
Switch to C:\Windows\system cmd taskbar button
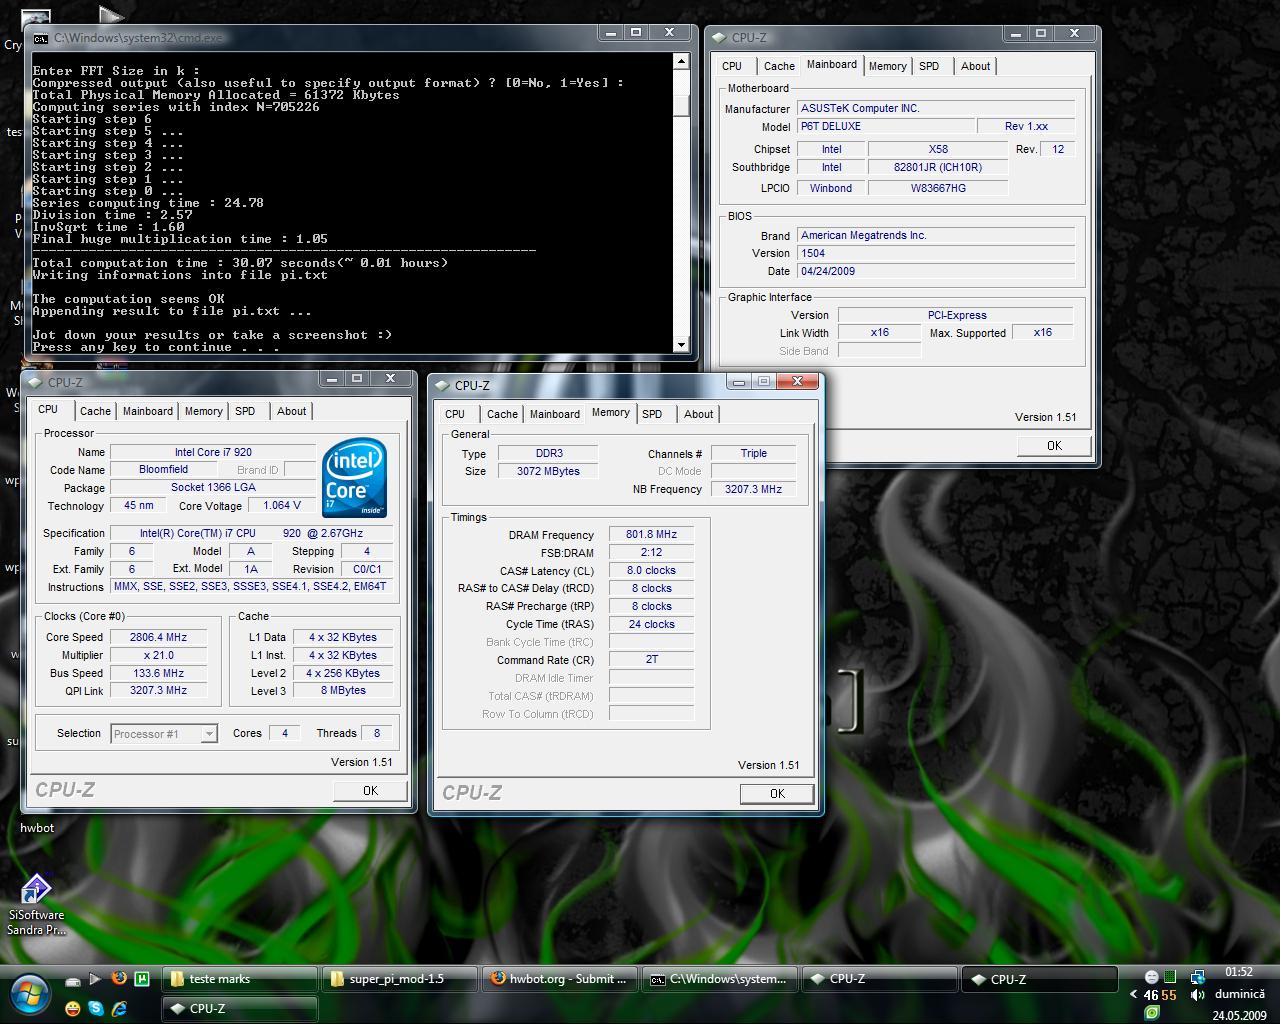(720, 979)
